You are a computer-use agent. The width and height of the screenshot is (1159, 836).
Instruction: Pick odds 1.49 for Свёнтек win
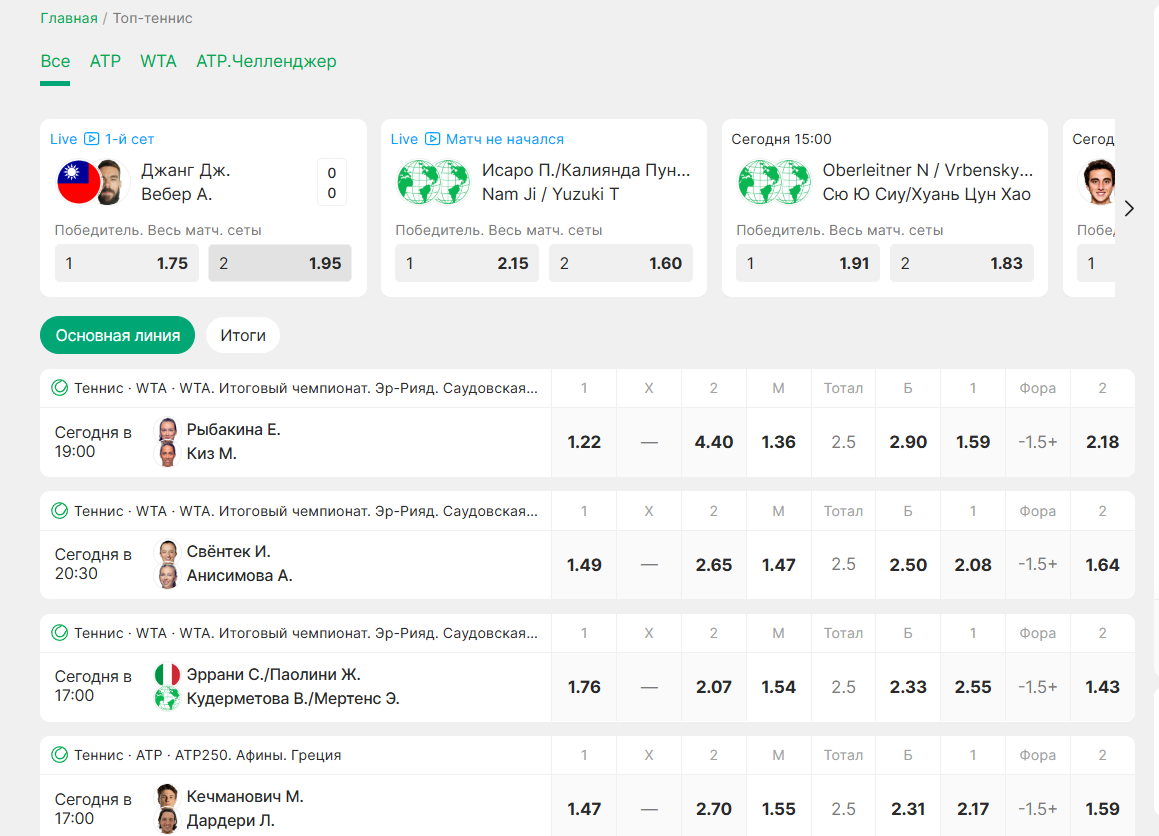[584, 565]
